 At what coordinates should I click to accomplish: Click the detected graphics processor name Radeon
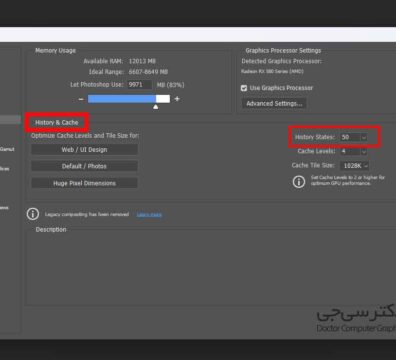click(x=272, y=71)
